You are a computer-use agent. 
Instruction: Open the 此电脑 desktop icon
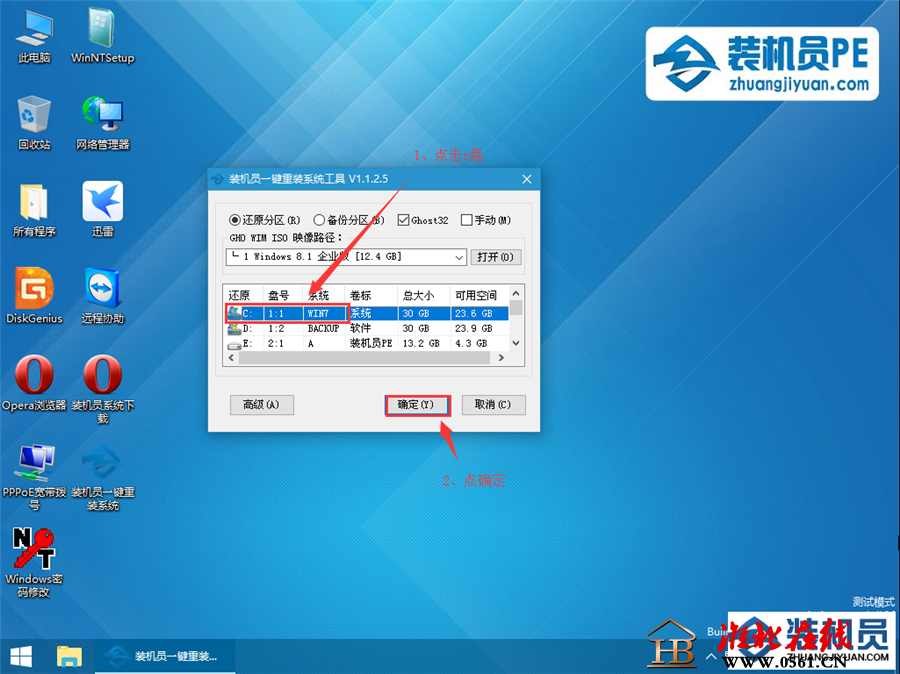[x=34, y=36]
